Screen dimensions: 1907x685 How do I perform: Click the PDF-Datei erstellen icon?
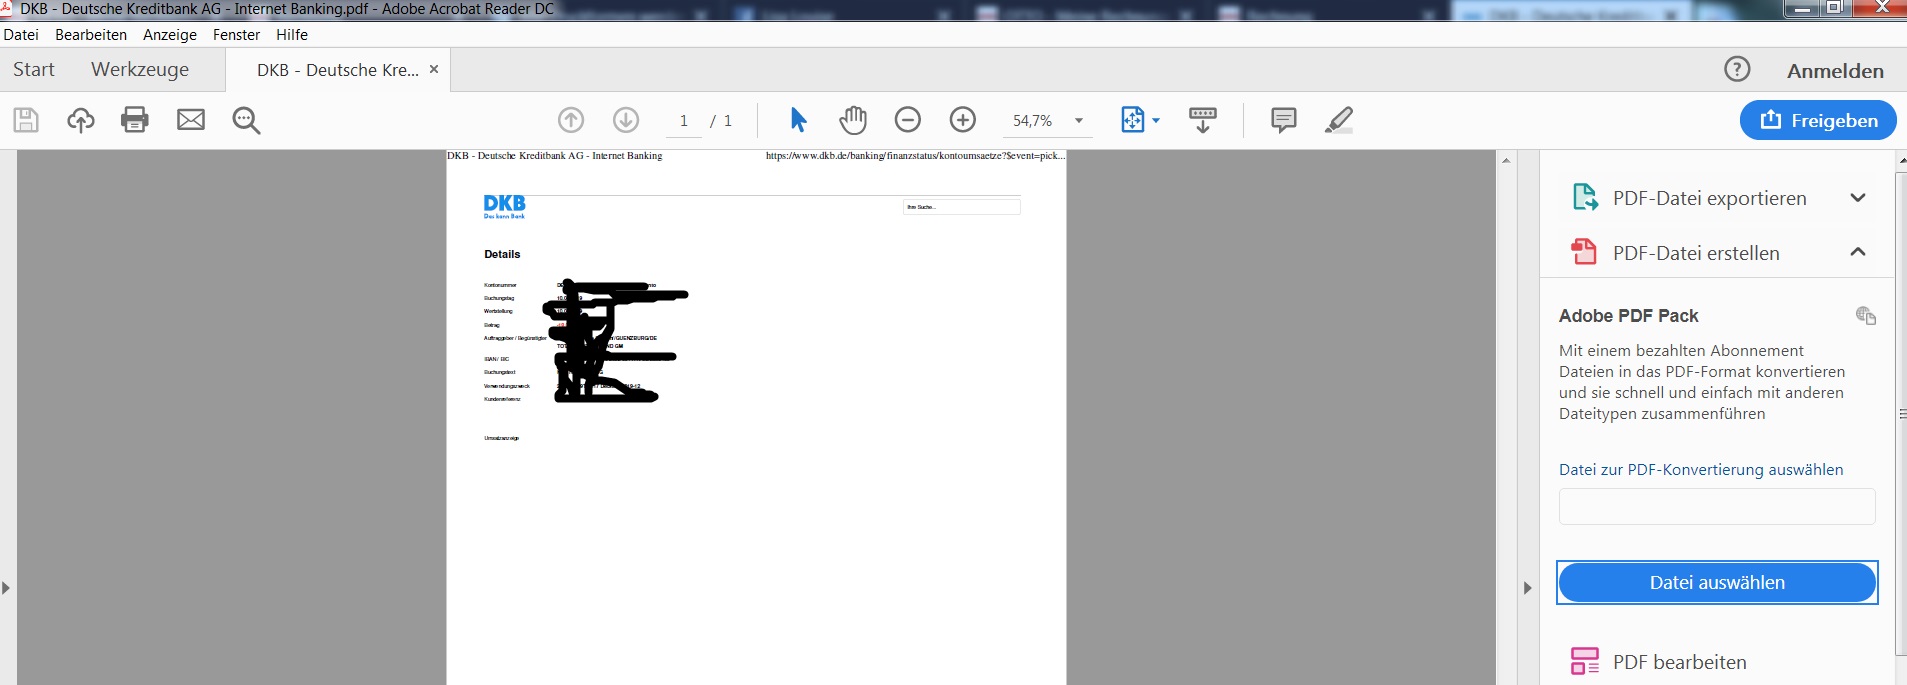[x=1584, y=251]
